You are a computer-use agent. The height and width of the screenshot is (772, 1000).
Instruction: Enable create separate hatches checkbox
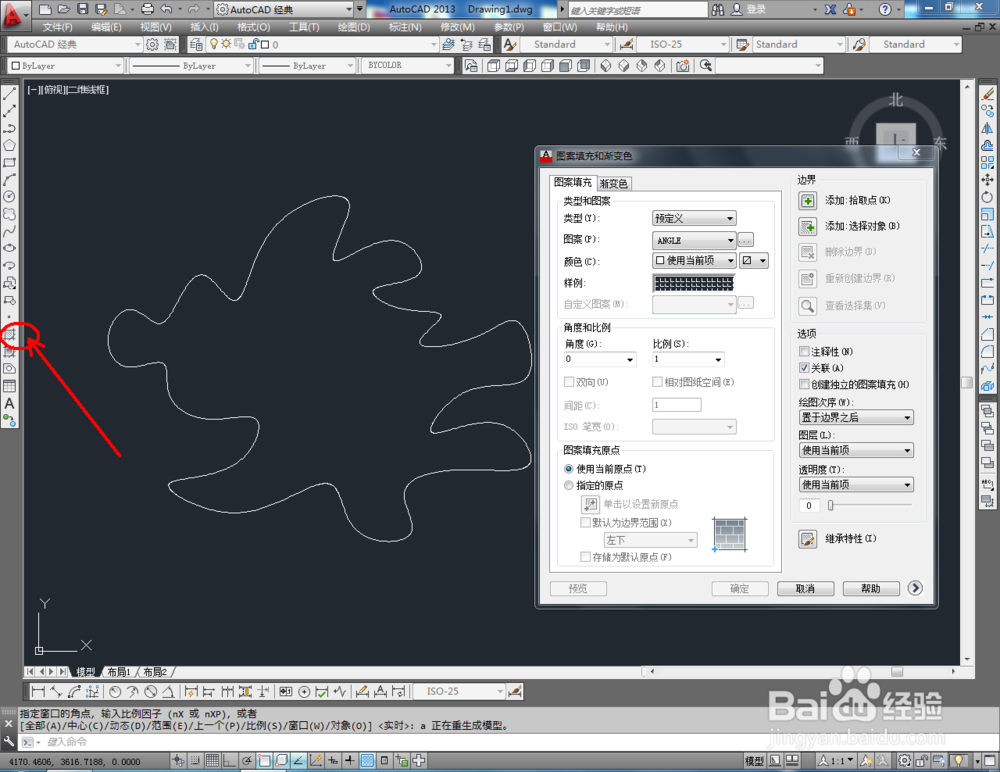click(x=804, y=385)
